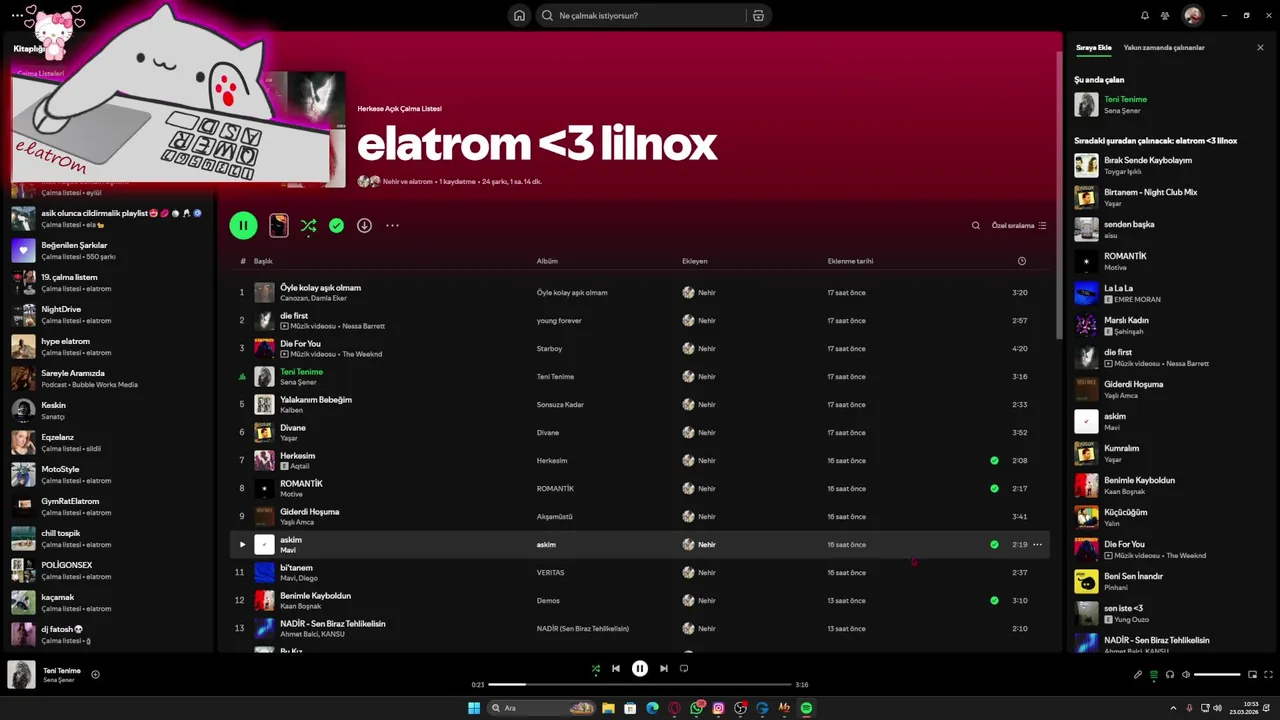Open Öyle kolay aşık olmam album link
The image size is (1280, 720).
click(x=572, y=292)
